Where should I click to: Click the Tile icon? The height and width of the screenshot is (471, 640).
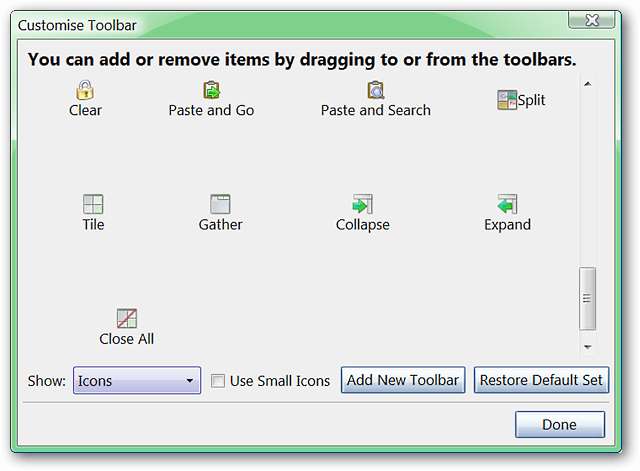point(93,204)
